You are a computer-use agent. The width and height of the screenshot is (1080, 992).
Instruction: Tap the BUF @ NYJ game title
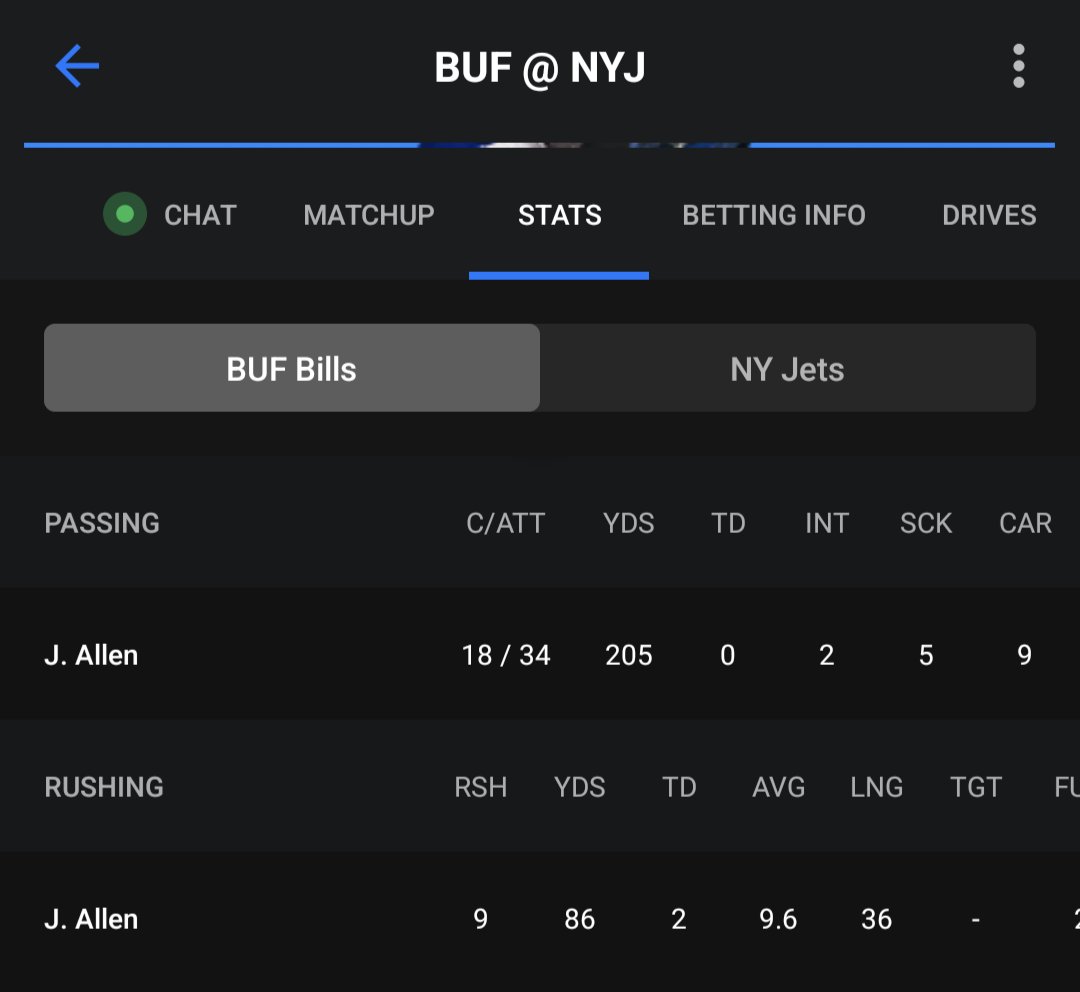[x=540, y=68]
